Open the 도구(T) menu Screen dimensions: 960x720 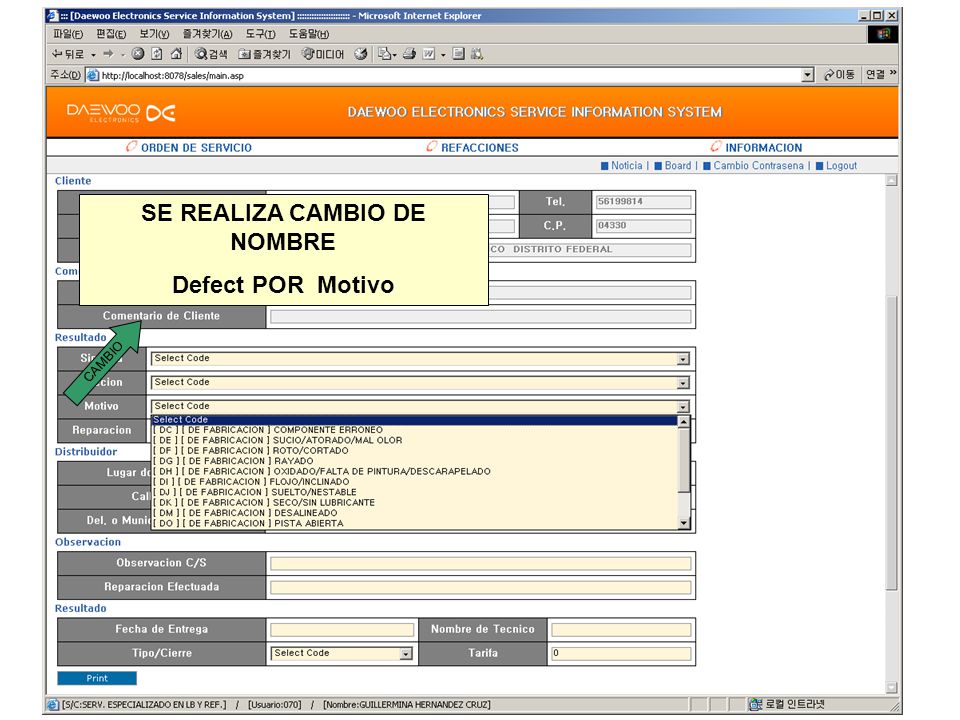[260, 34]
